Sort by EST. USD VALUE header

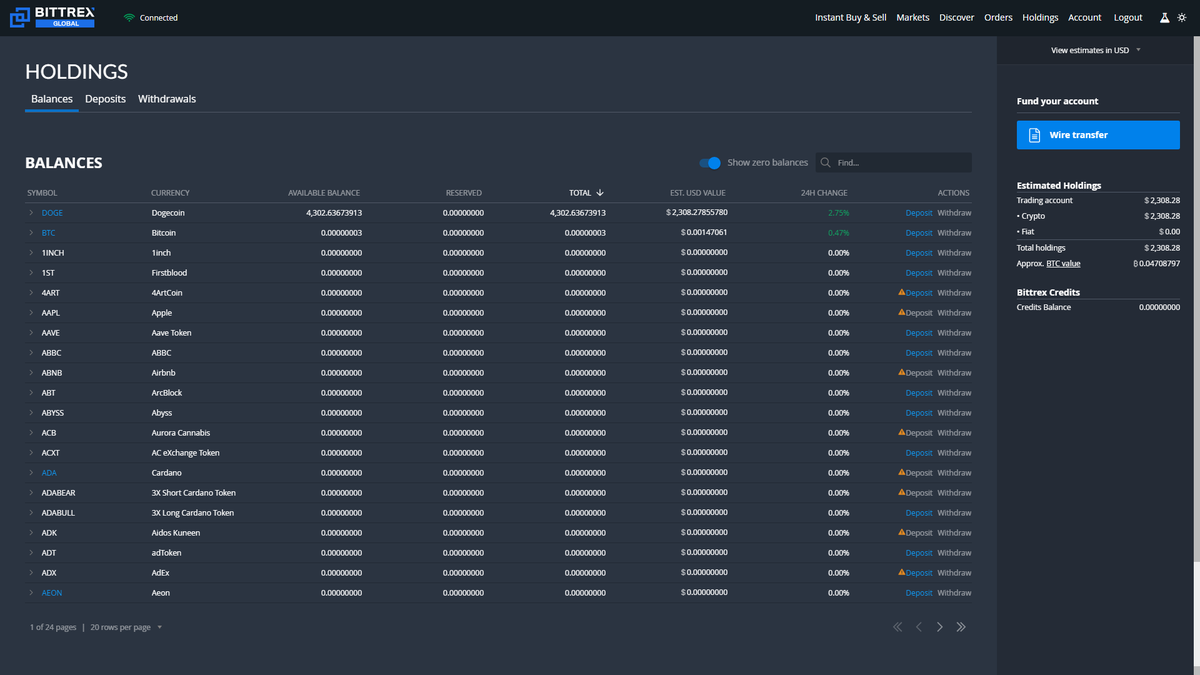pyautogui.click(x=698, y=193)
